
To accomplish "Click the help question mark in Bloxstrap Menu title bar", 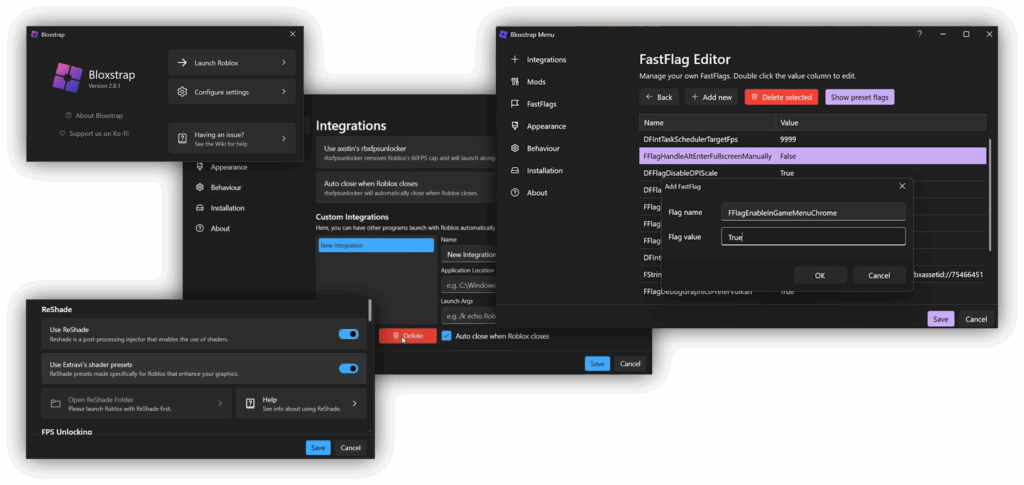I will (920, 34).
